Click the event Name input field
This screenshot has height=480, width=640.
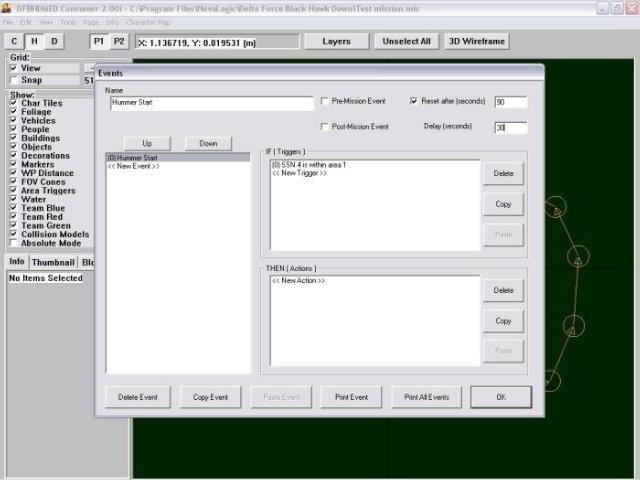pos(210,103)
